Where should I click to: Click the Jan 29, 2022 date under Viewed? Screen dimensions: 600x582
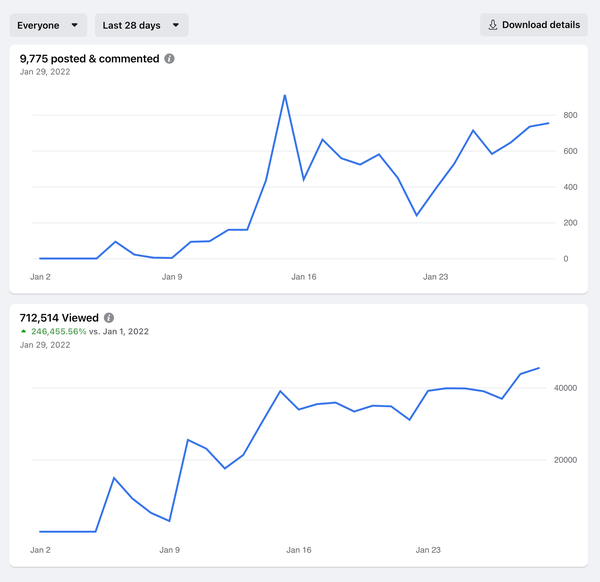45,345
